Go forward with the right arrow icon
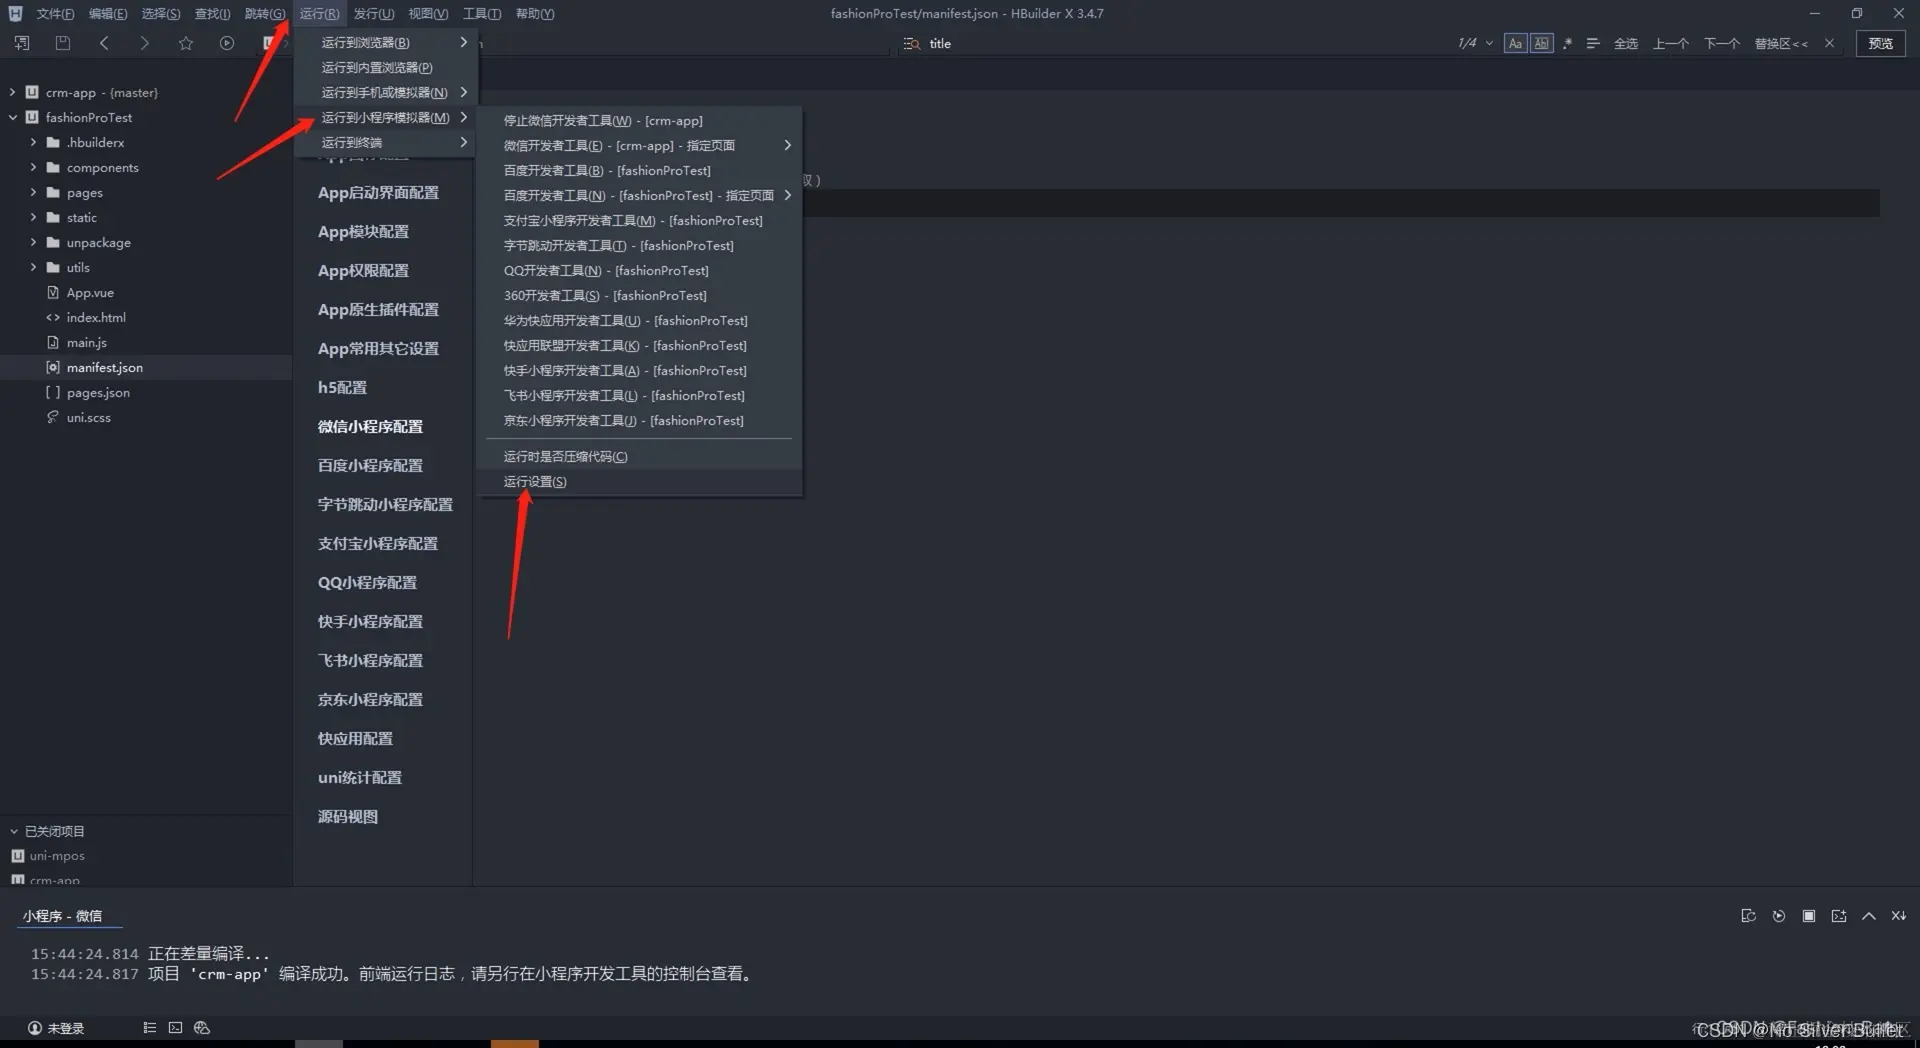Screen dimensions: 1920x1048 (145, 43)
